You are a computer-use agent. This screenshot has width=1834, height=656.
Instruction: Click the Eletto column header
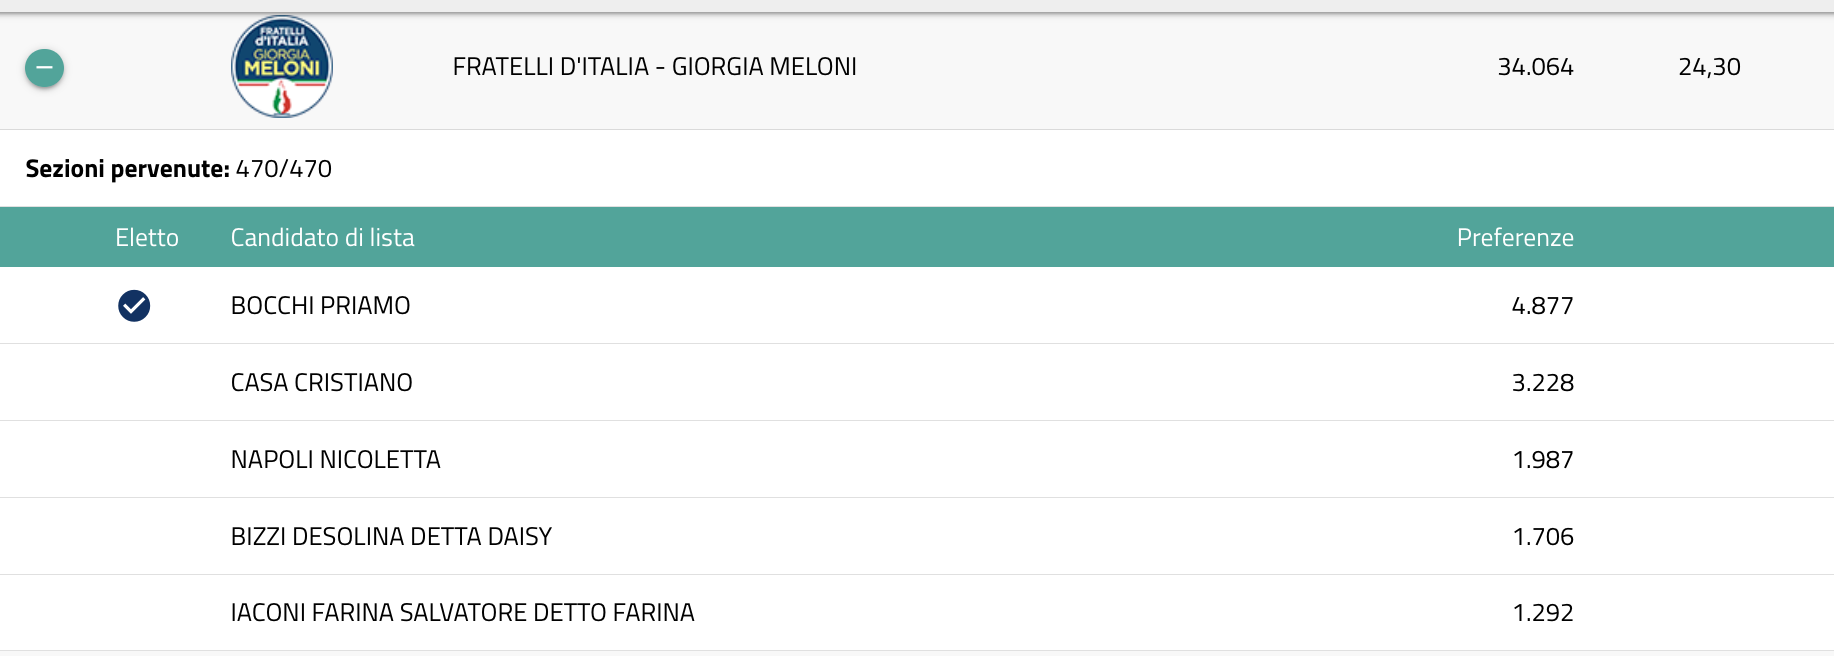147,238
